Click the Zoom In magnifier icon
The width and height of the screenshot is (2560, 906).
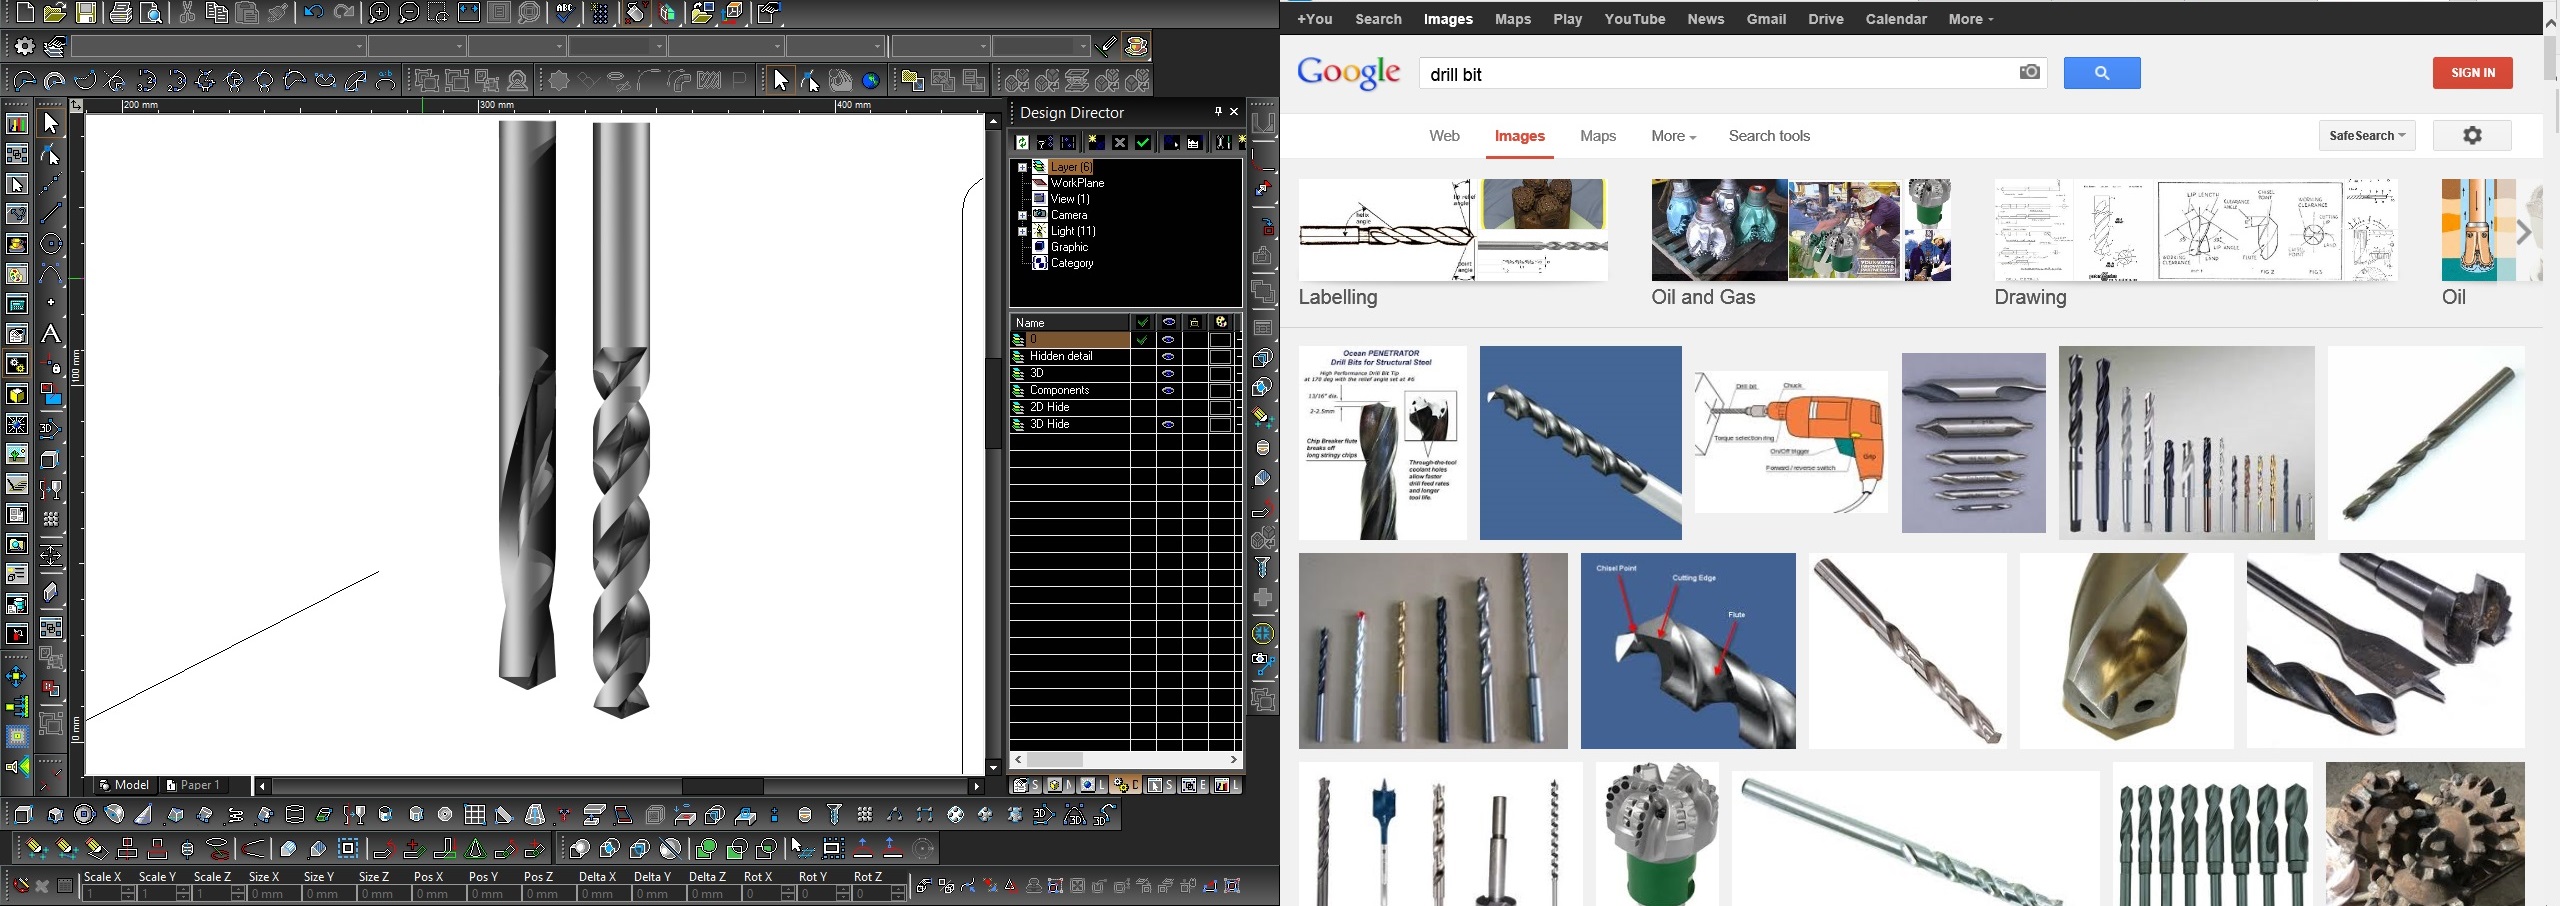(378, 13)
